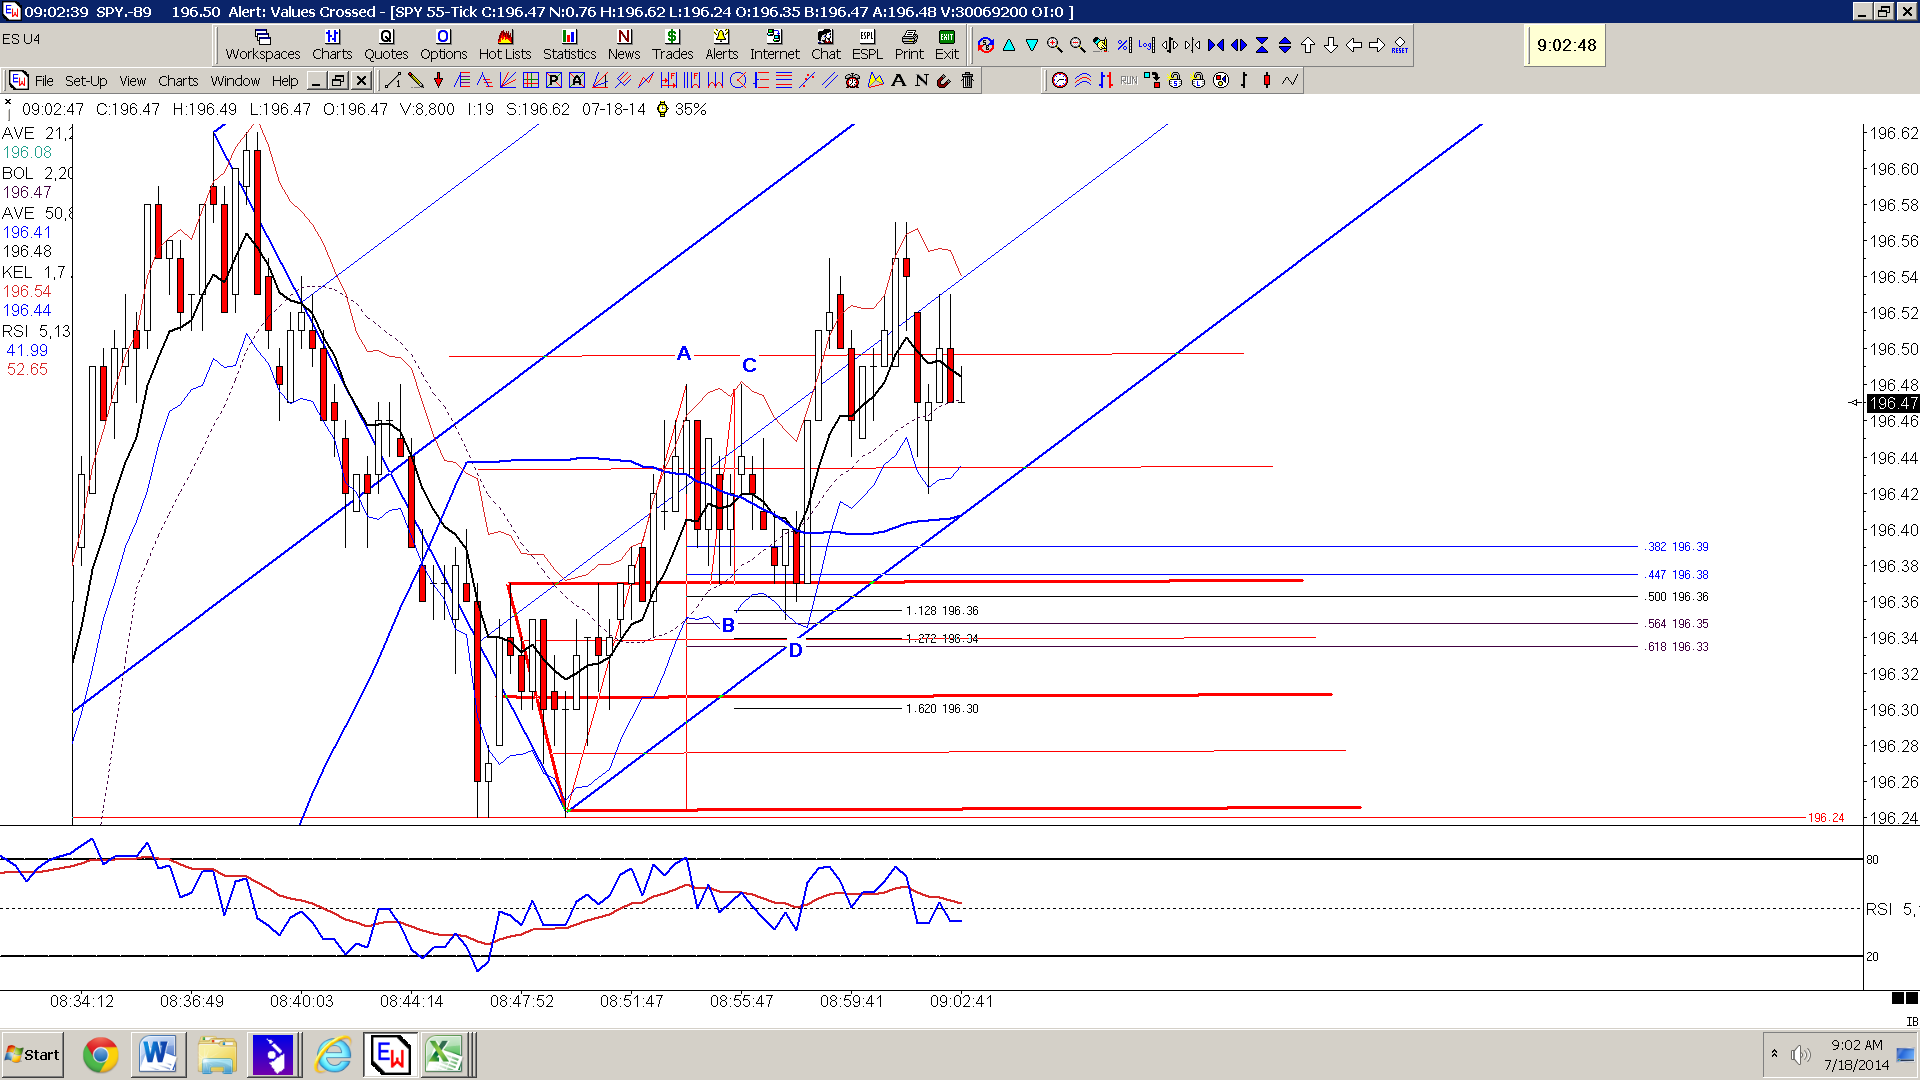
Task: Click the RUN button in the lower toolbar
Action: click(x=1129, y=81)
